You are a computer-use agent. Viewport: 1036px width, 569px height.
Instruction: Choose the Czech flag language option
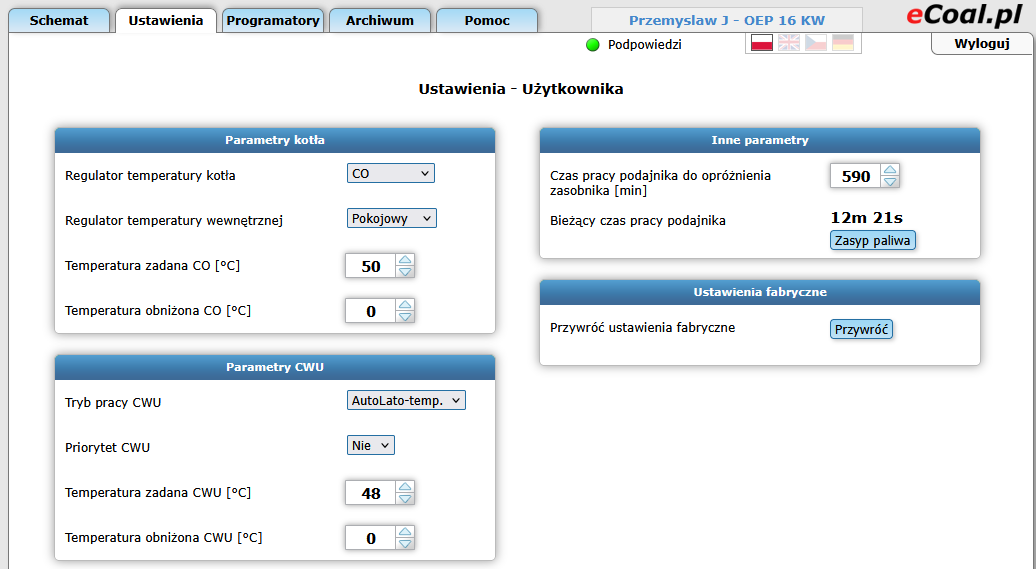(816, 43)
